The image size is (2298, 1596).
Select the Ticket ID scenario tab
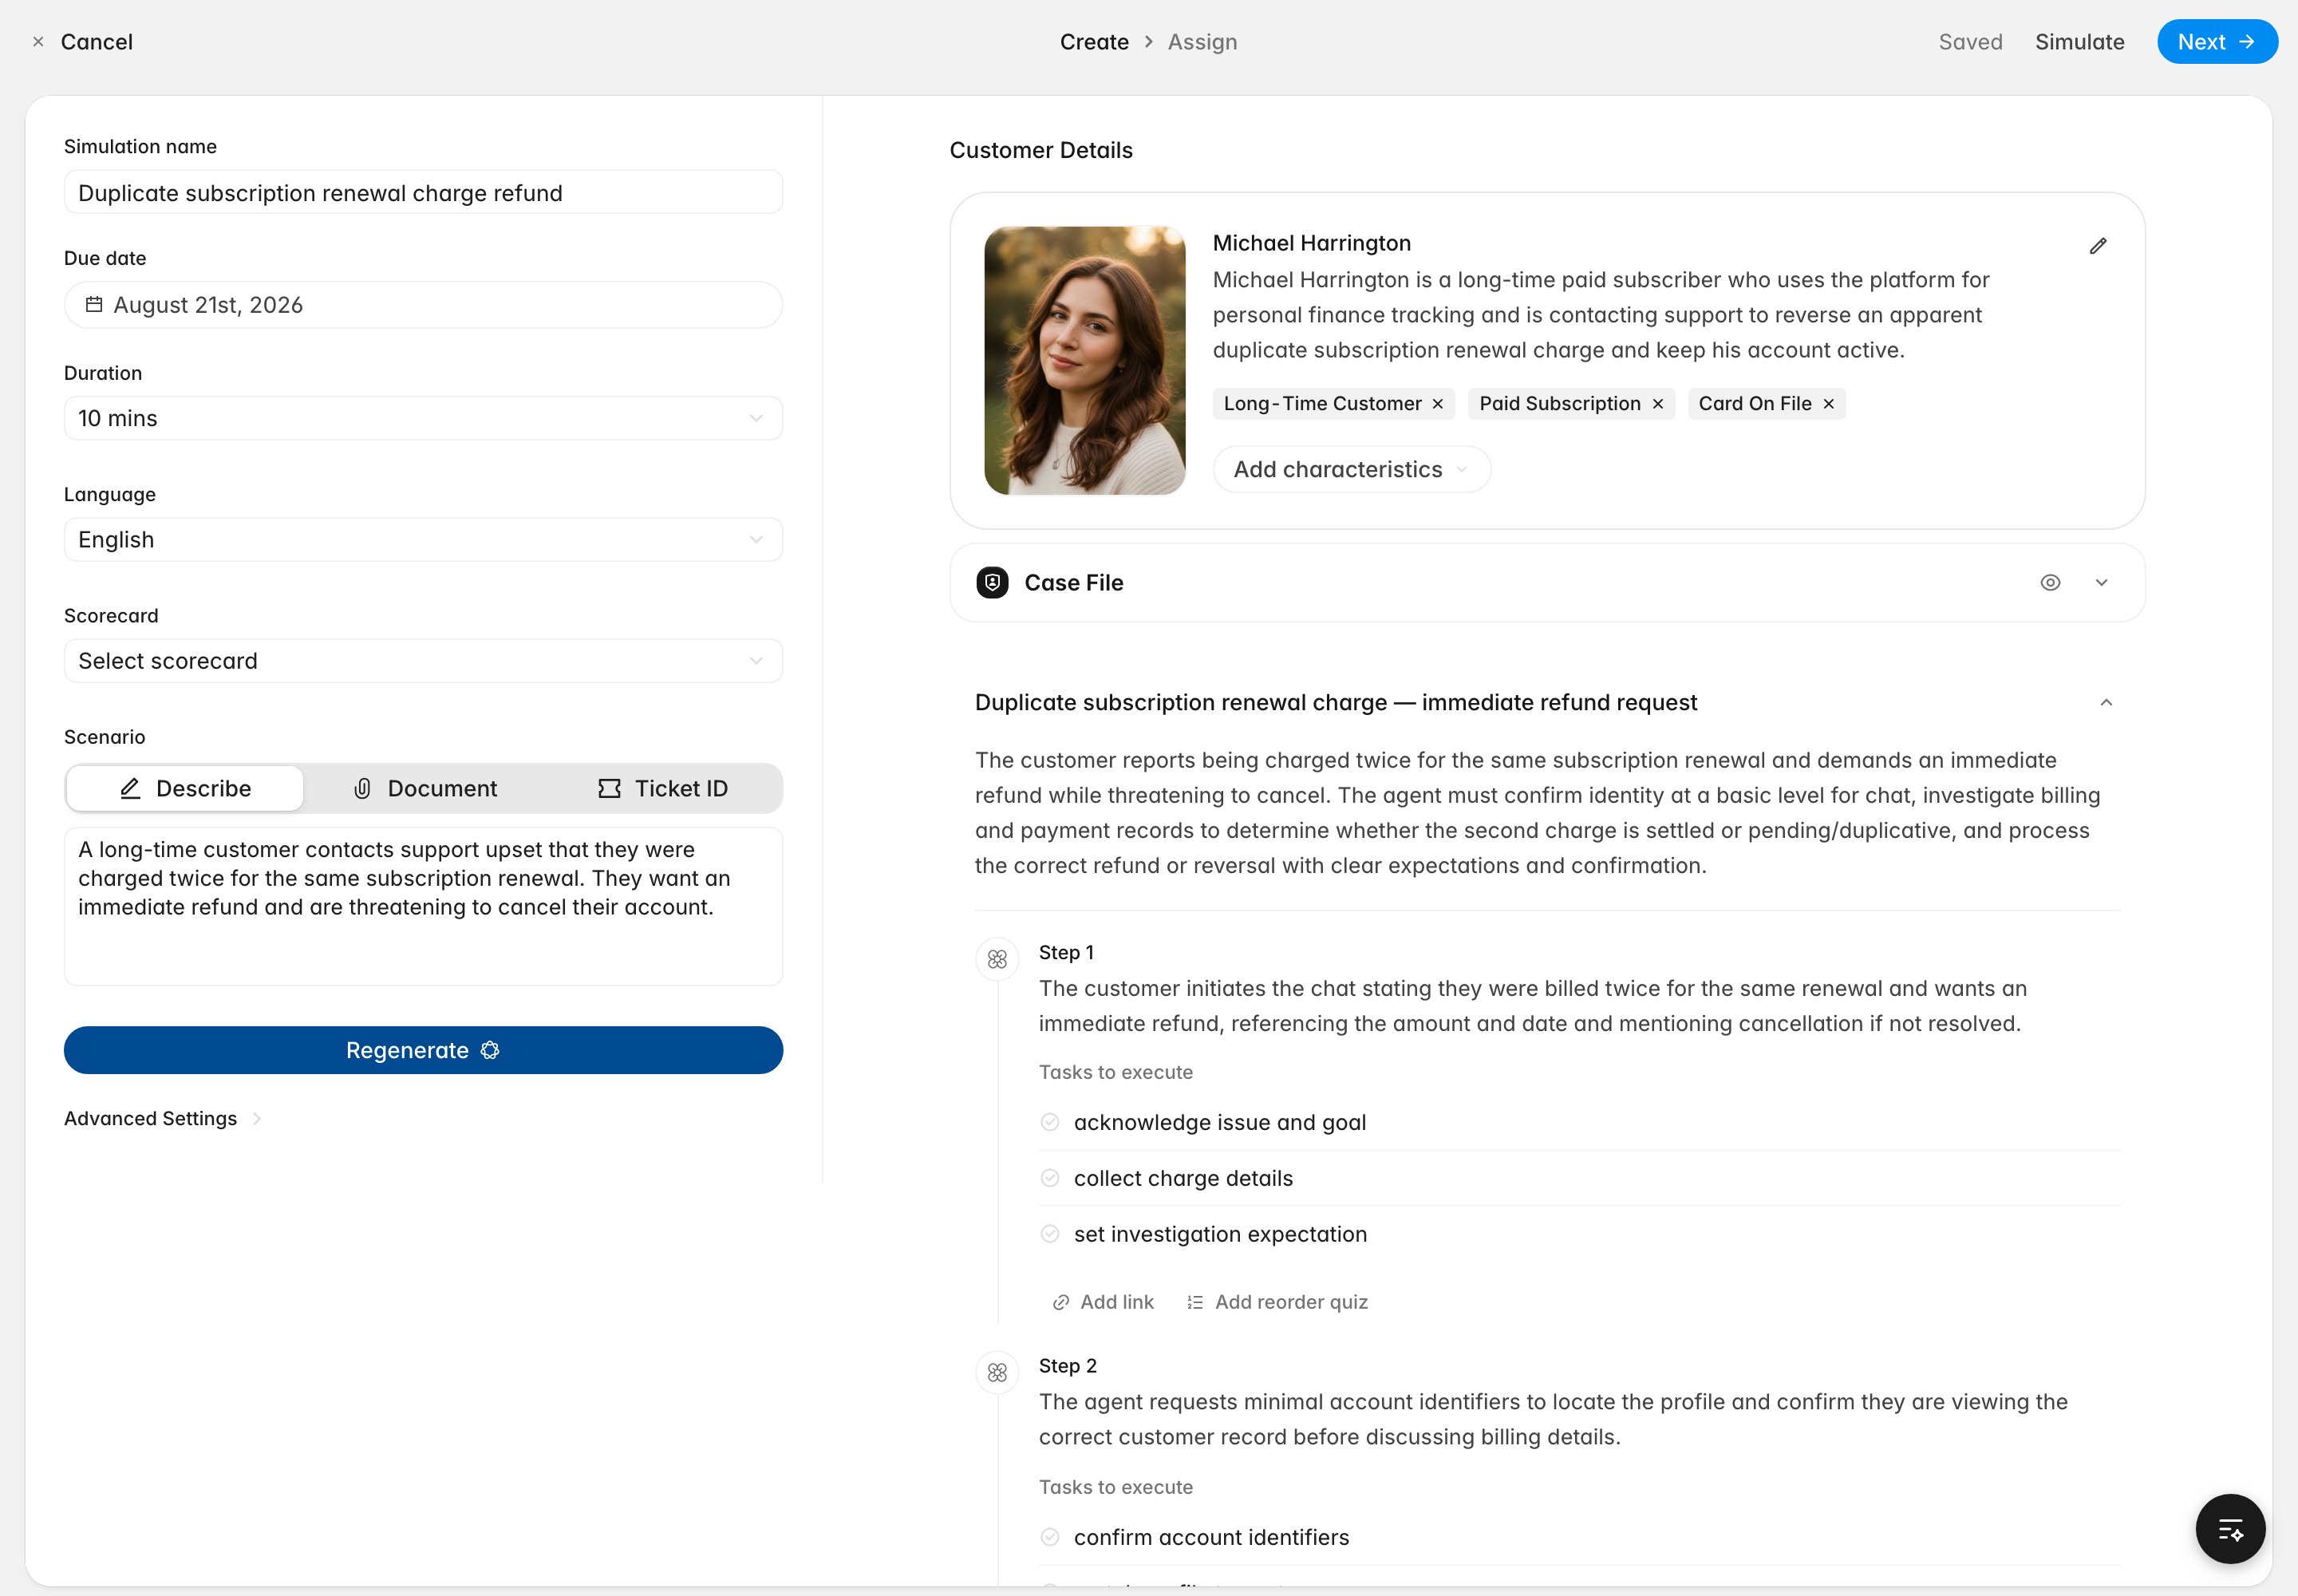tap(662, 788)
